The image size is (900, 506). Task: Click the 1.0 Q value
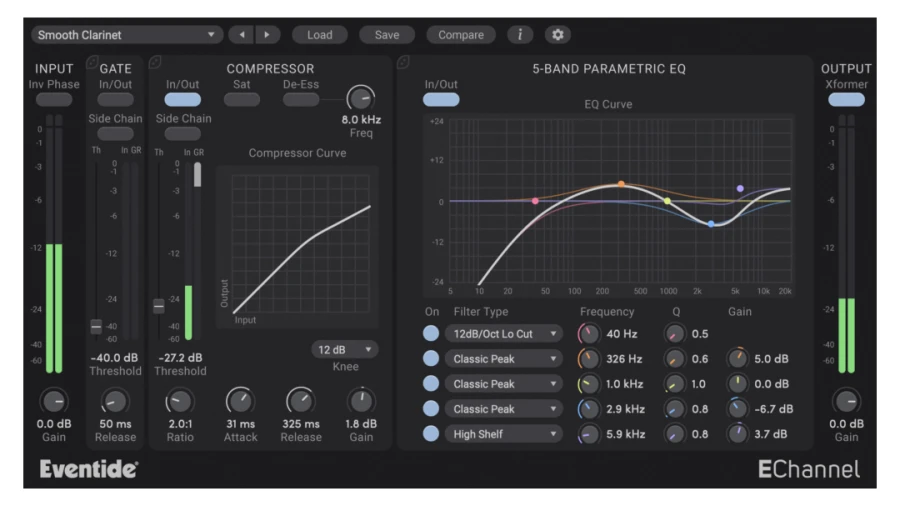[699, 384]
